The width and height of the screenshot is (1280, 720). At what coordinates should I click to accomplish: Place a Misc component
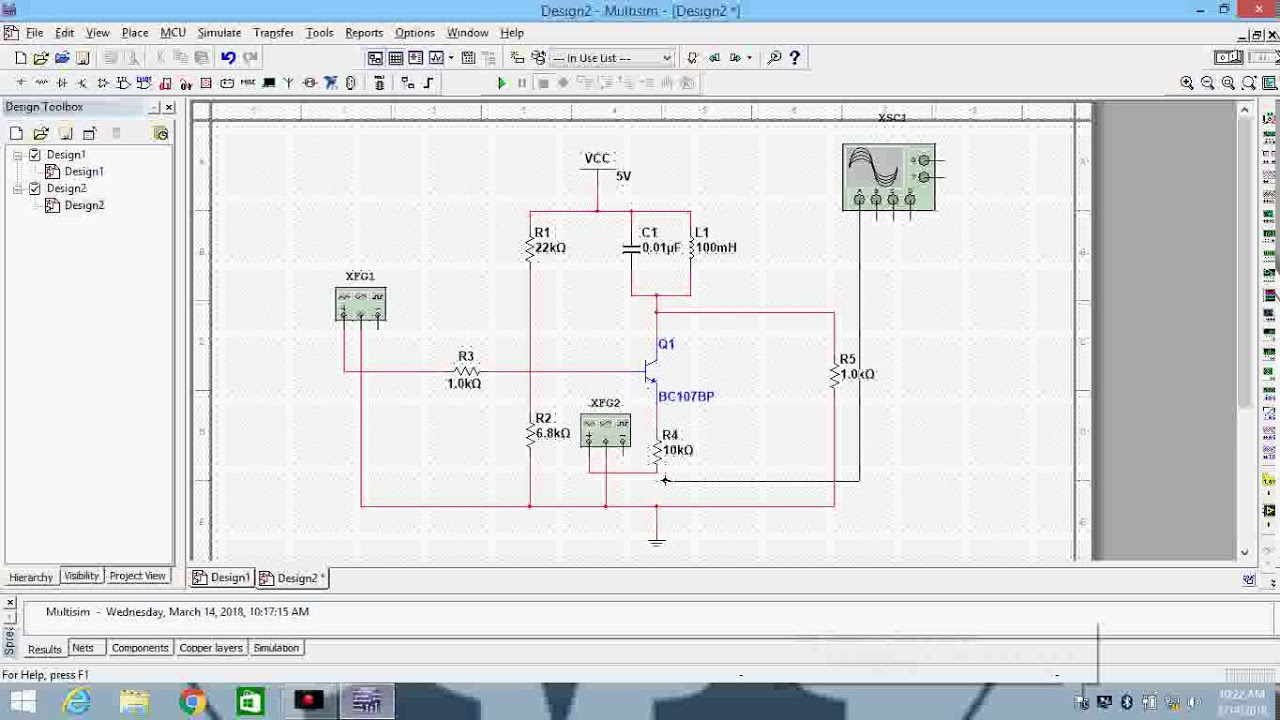[247, 83]
